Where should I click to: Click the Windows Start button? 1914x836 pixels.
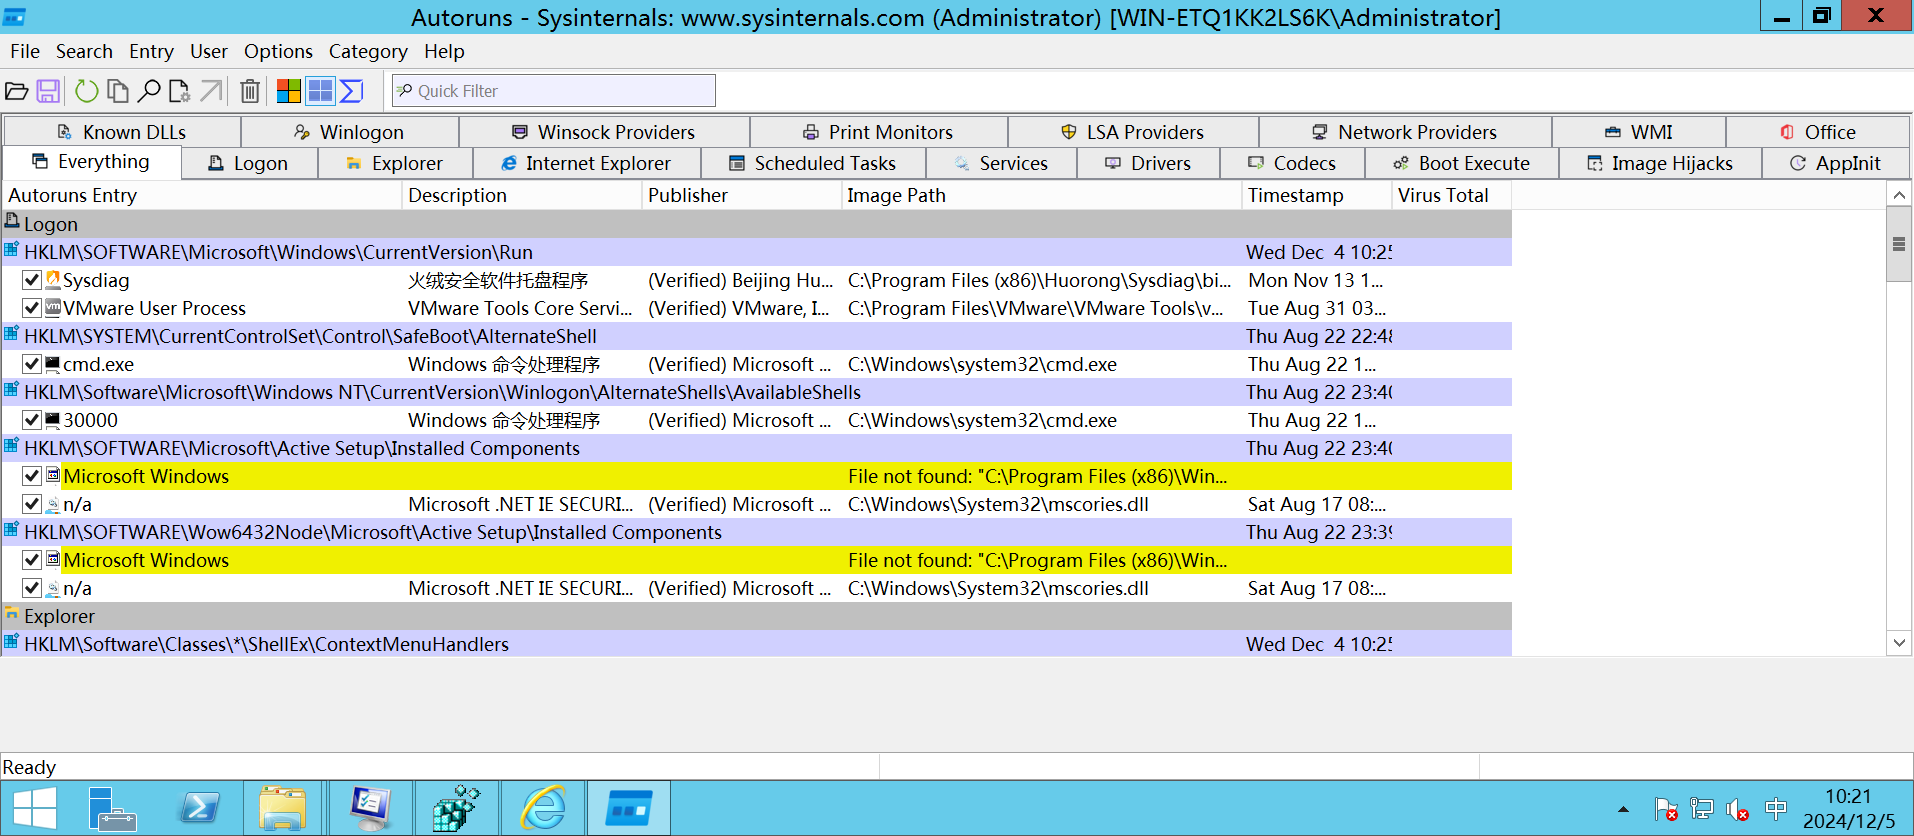[x=35, y=808]
